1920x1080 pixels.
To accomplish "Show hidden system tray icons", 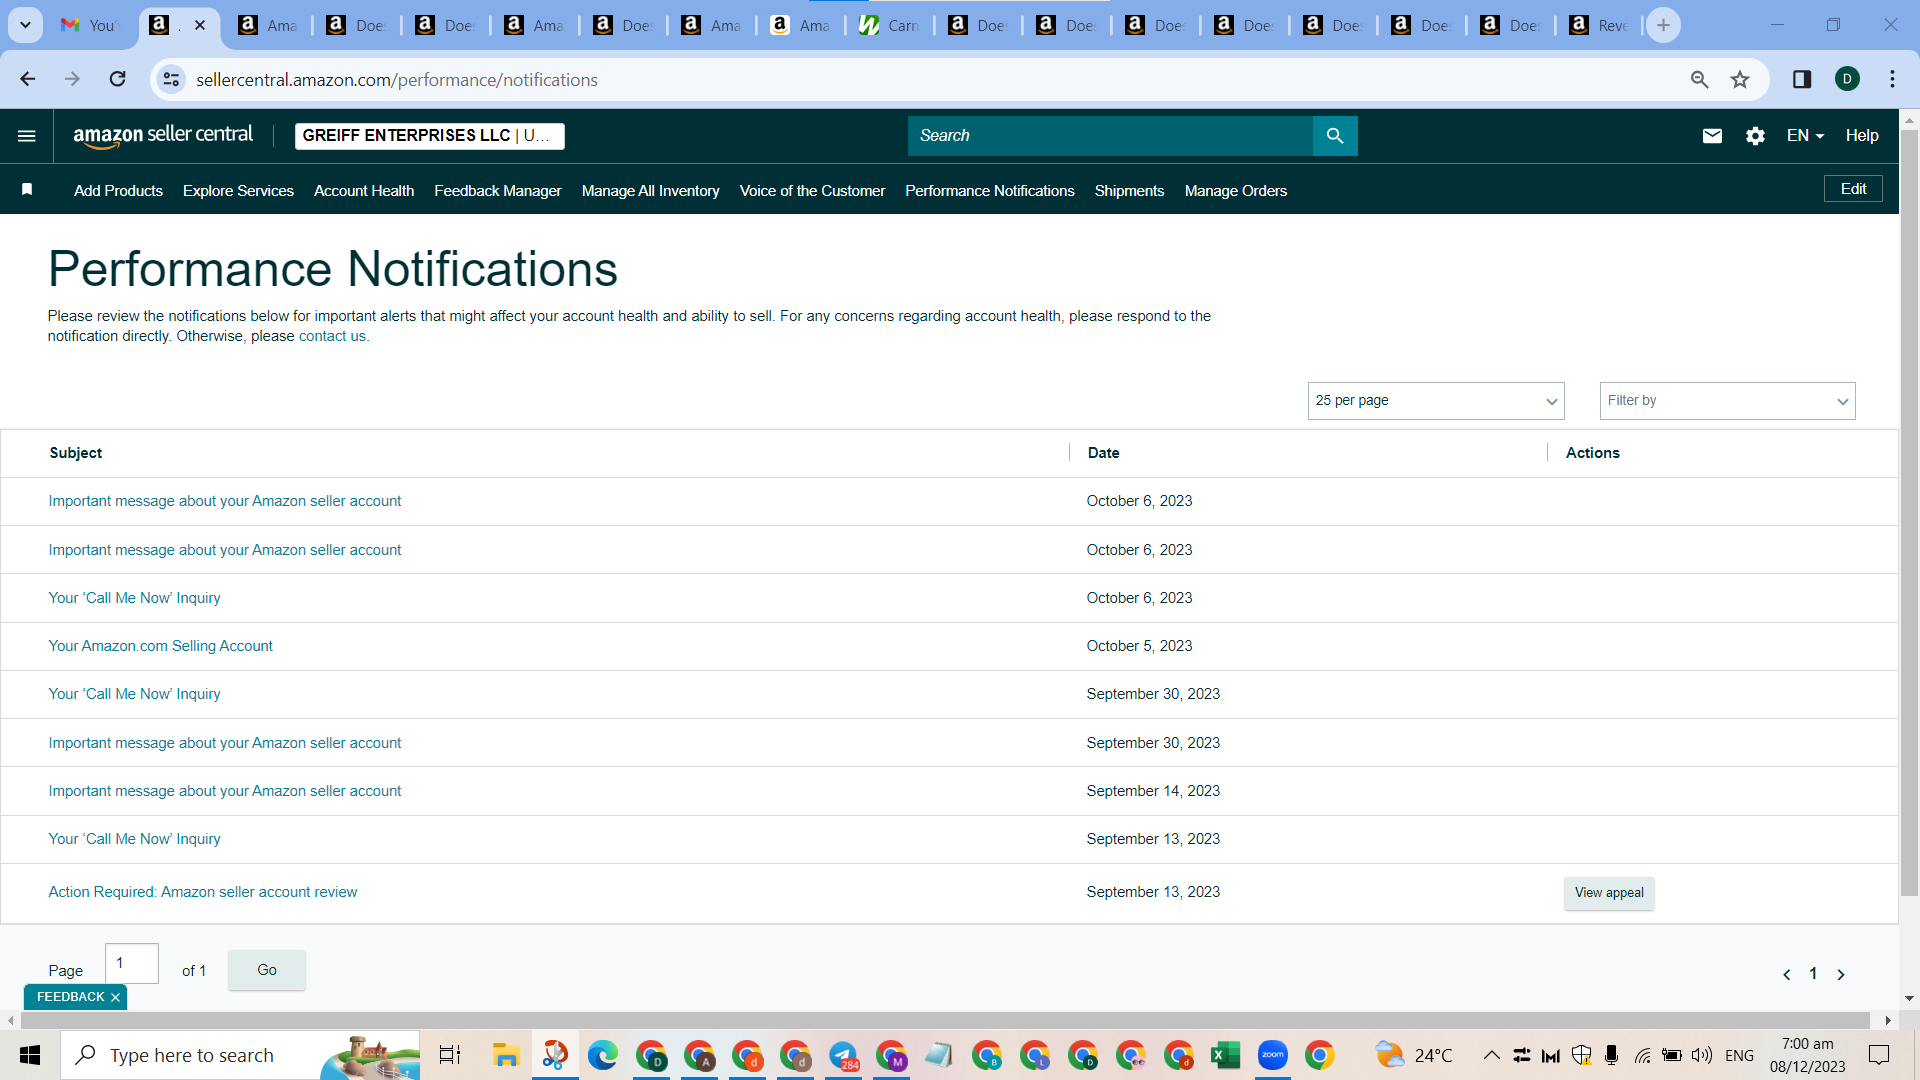I will coord(1491,1055).
